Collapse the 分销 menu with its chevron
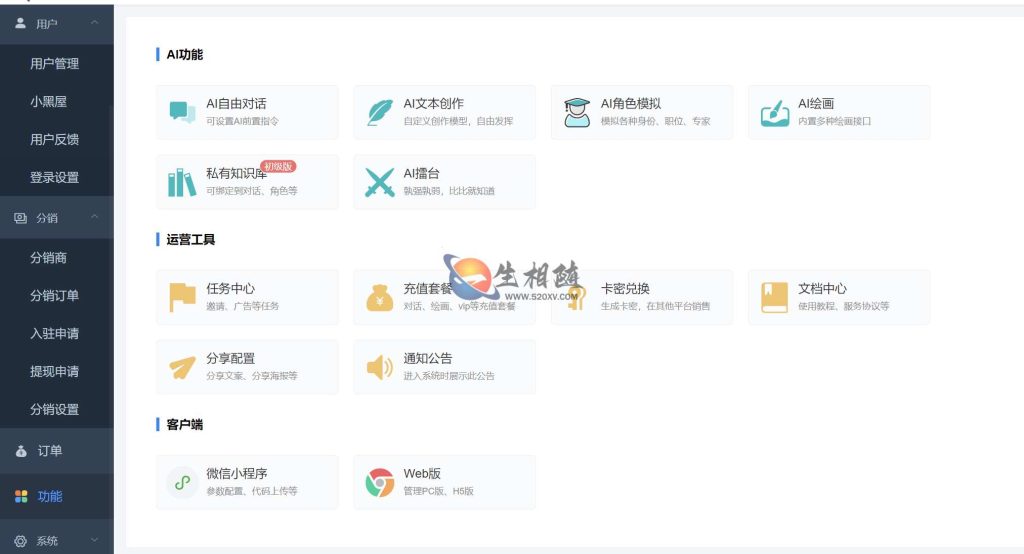Image resolution: width=1024 pixels, height=554 pixels. [95, 217]
